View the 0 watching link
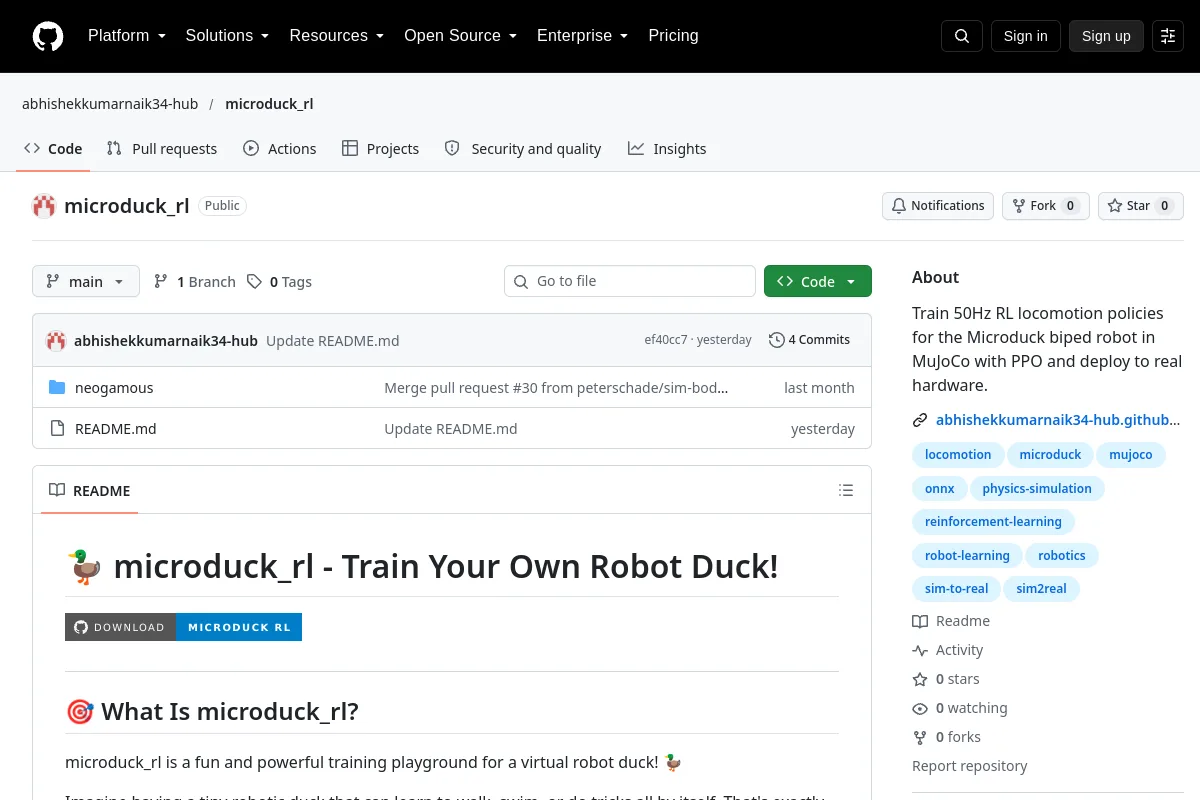This screenshot has width=1200, height=800. (x=960, y=708)
